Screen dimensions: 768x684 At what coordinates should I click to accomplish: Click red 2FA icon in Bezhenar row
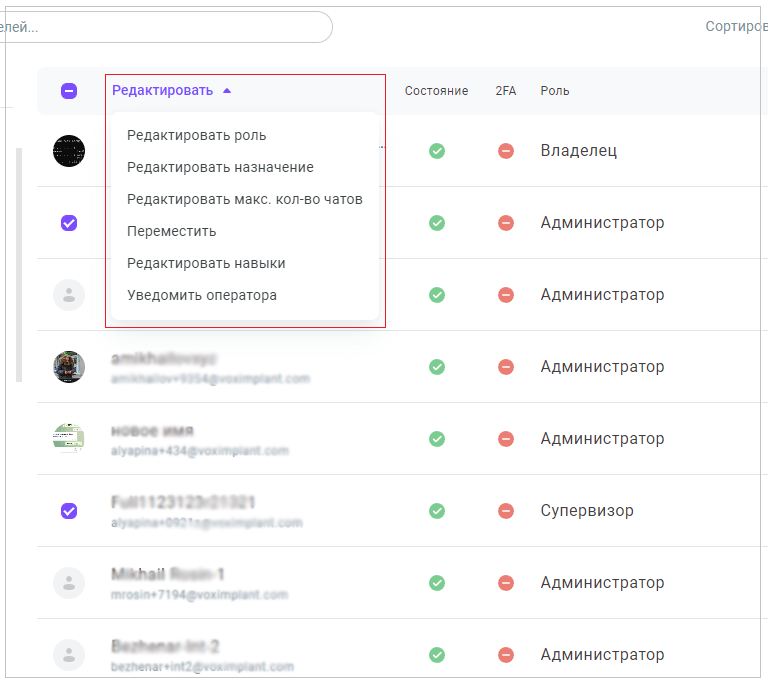click(x=506, y=655)
